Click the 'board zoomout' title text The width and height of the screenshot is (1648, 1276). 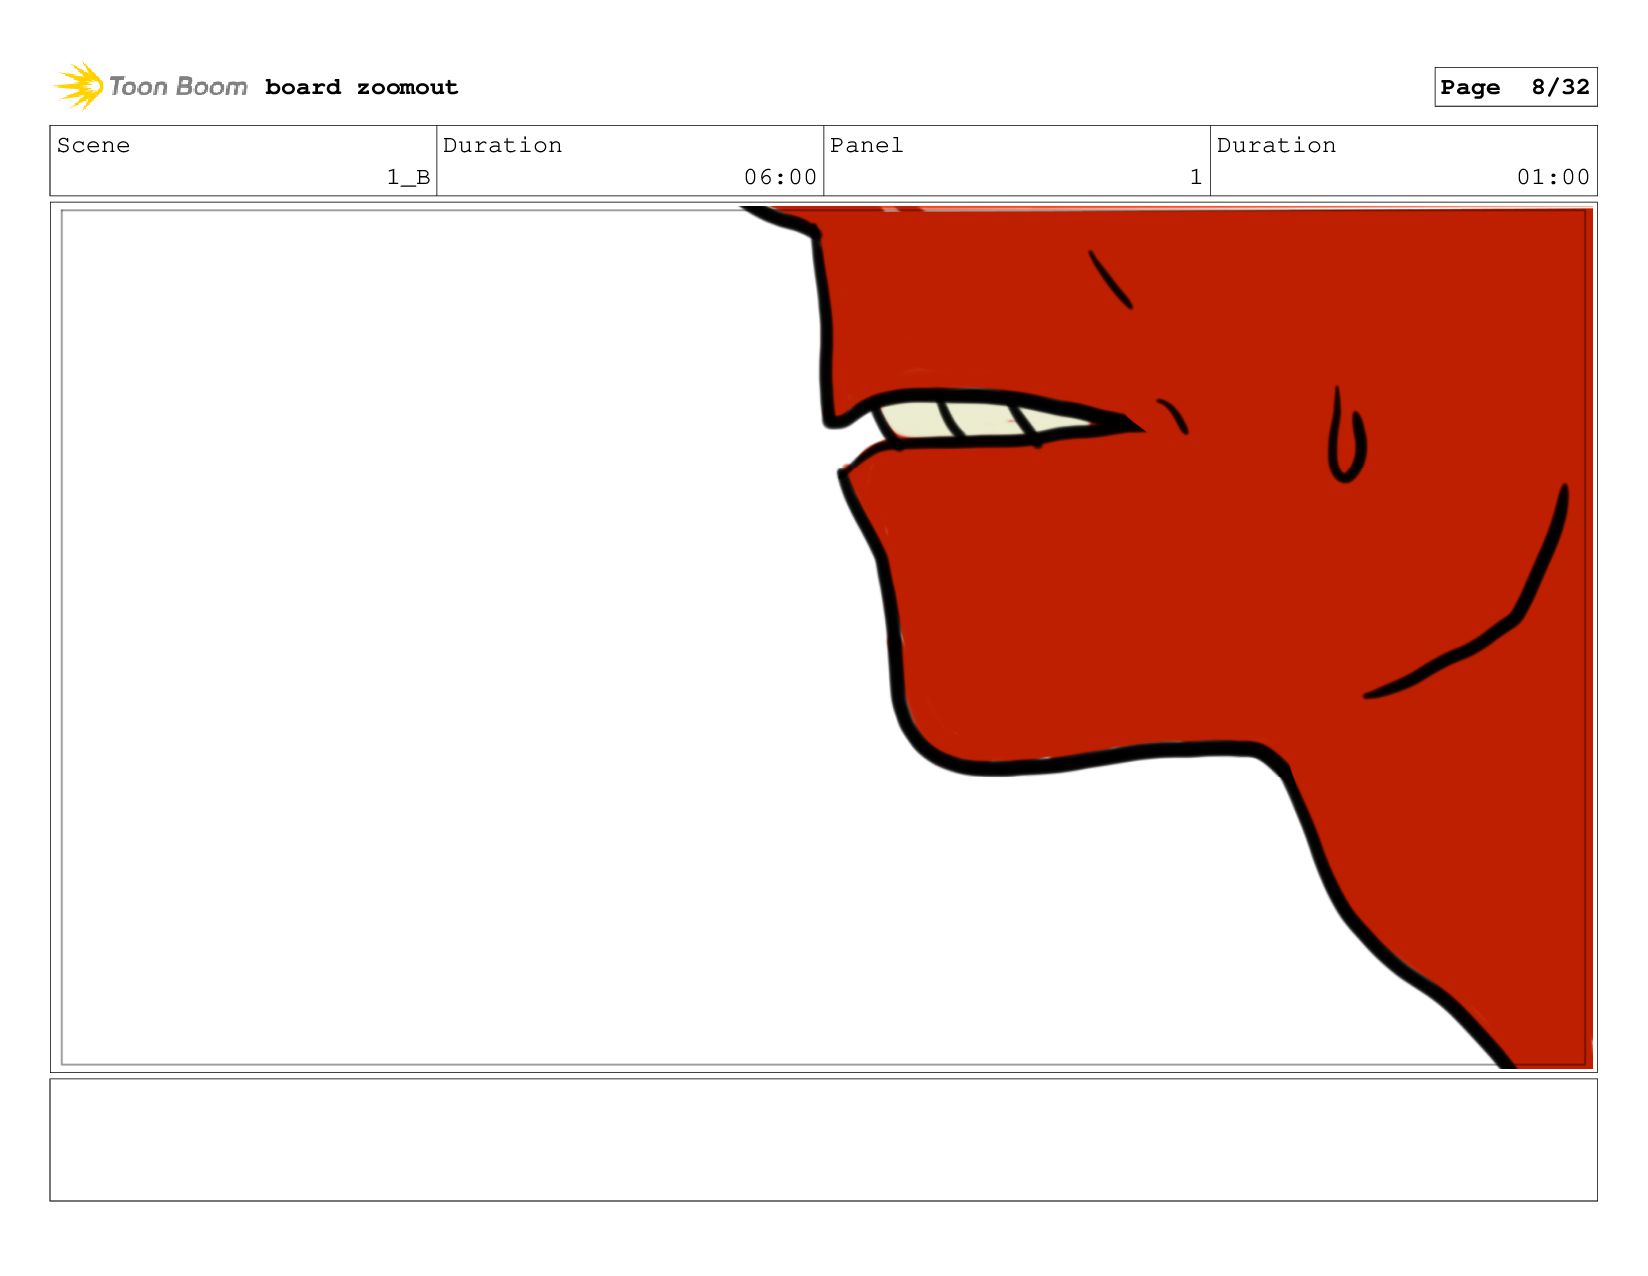[x=361, y=87]
